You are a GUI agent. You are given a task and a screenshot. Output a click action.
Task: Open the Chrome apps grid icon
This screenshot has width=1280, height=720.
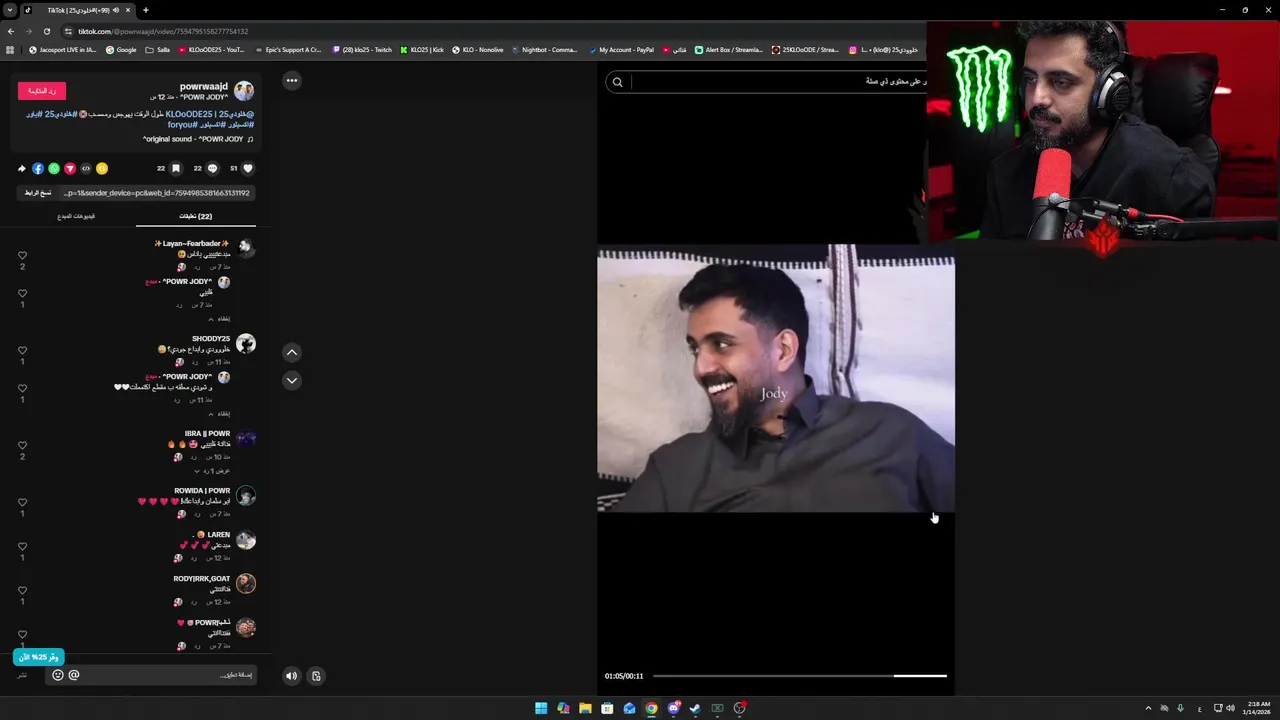[x=10, y=49]
